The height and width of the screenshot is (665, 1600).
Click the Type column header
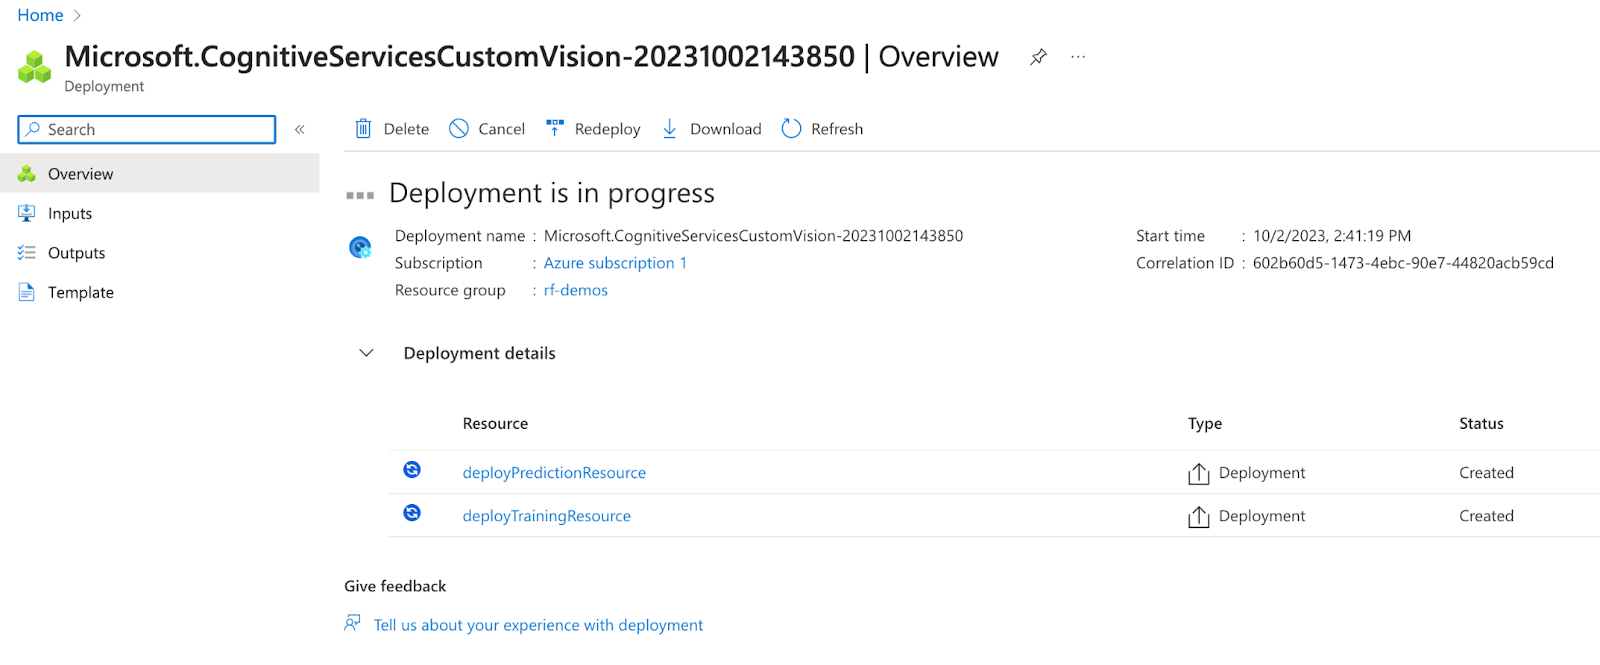(x=1205, y=423)
